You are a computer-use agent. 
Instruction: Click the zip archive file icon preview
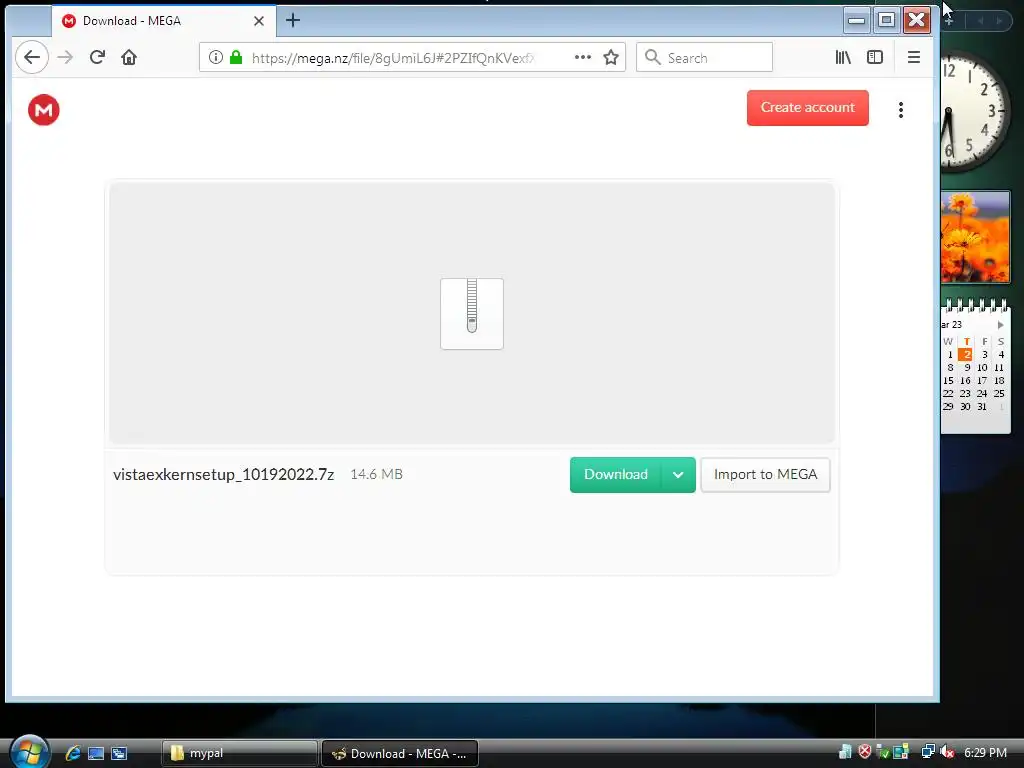472,313
